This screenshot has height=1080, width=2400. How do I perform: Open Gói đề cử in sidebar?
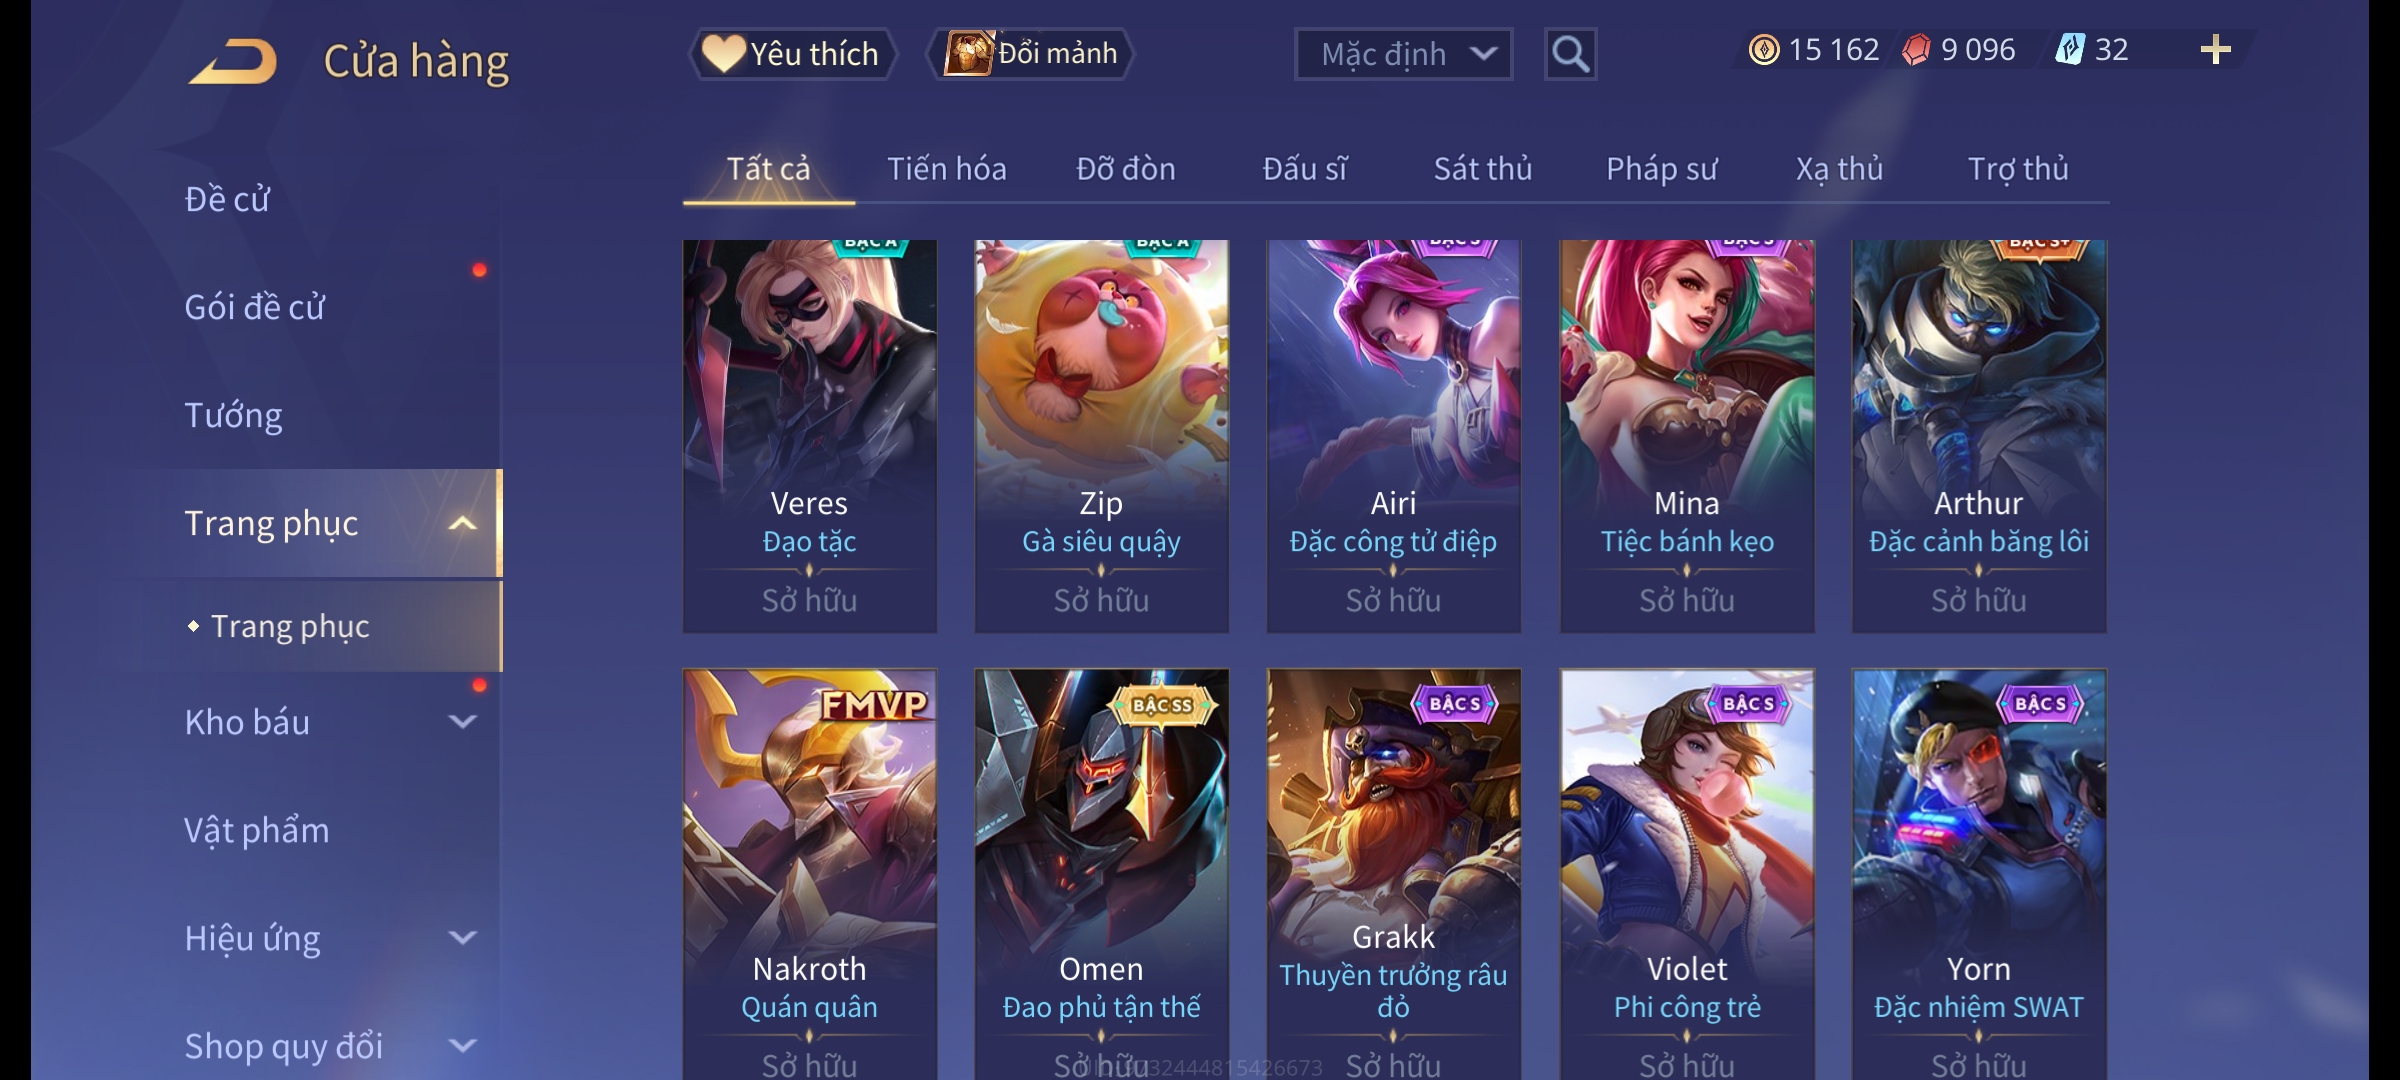254,307
